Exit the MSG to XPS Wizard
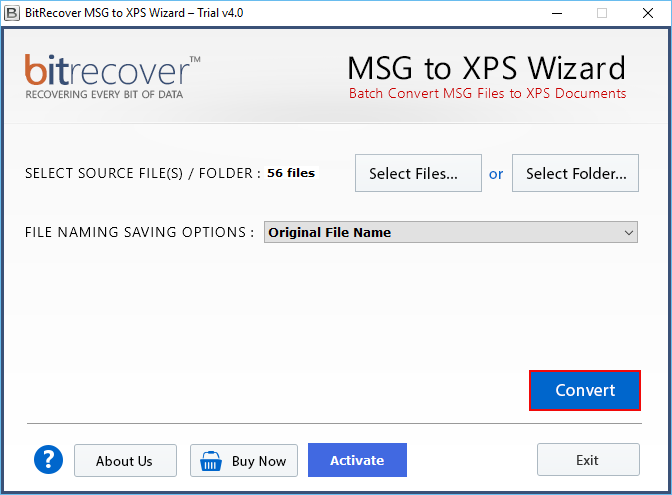Viewport: 672px width, 495px height. click(588, 460)
